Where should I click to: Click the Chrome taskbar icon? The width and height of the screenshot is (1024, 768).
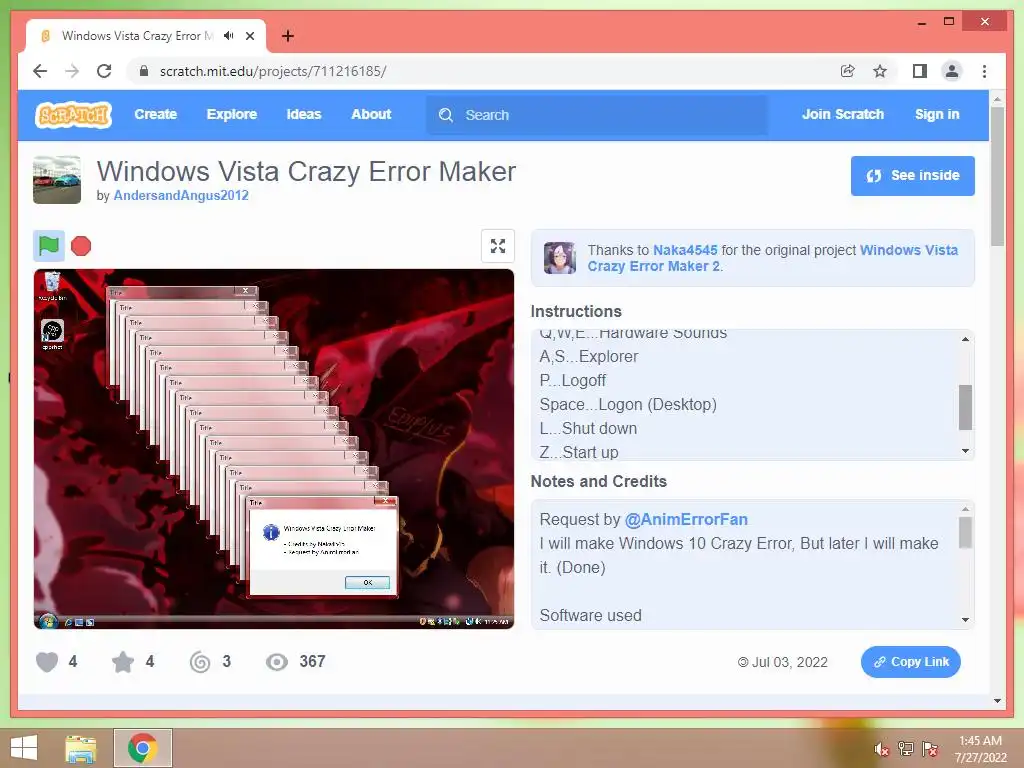[x=142, y=748]
